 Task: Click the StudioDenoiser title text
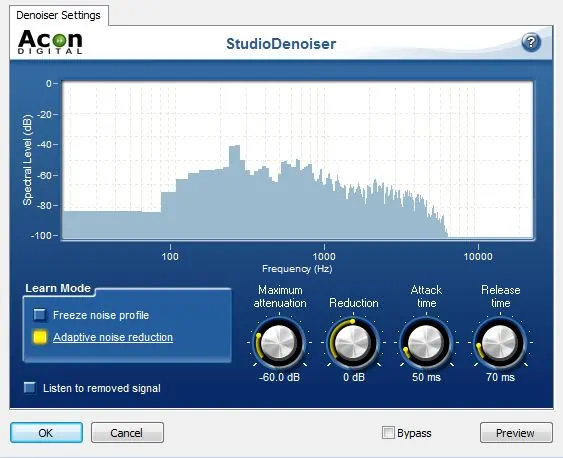[281, 44]
